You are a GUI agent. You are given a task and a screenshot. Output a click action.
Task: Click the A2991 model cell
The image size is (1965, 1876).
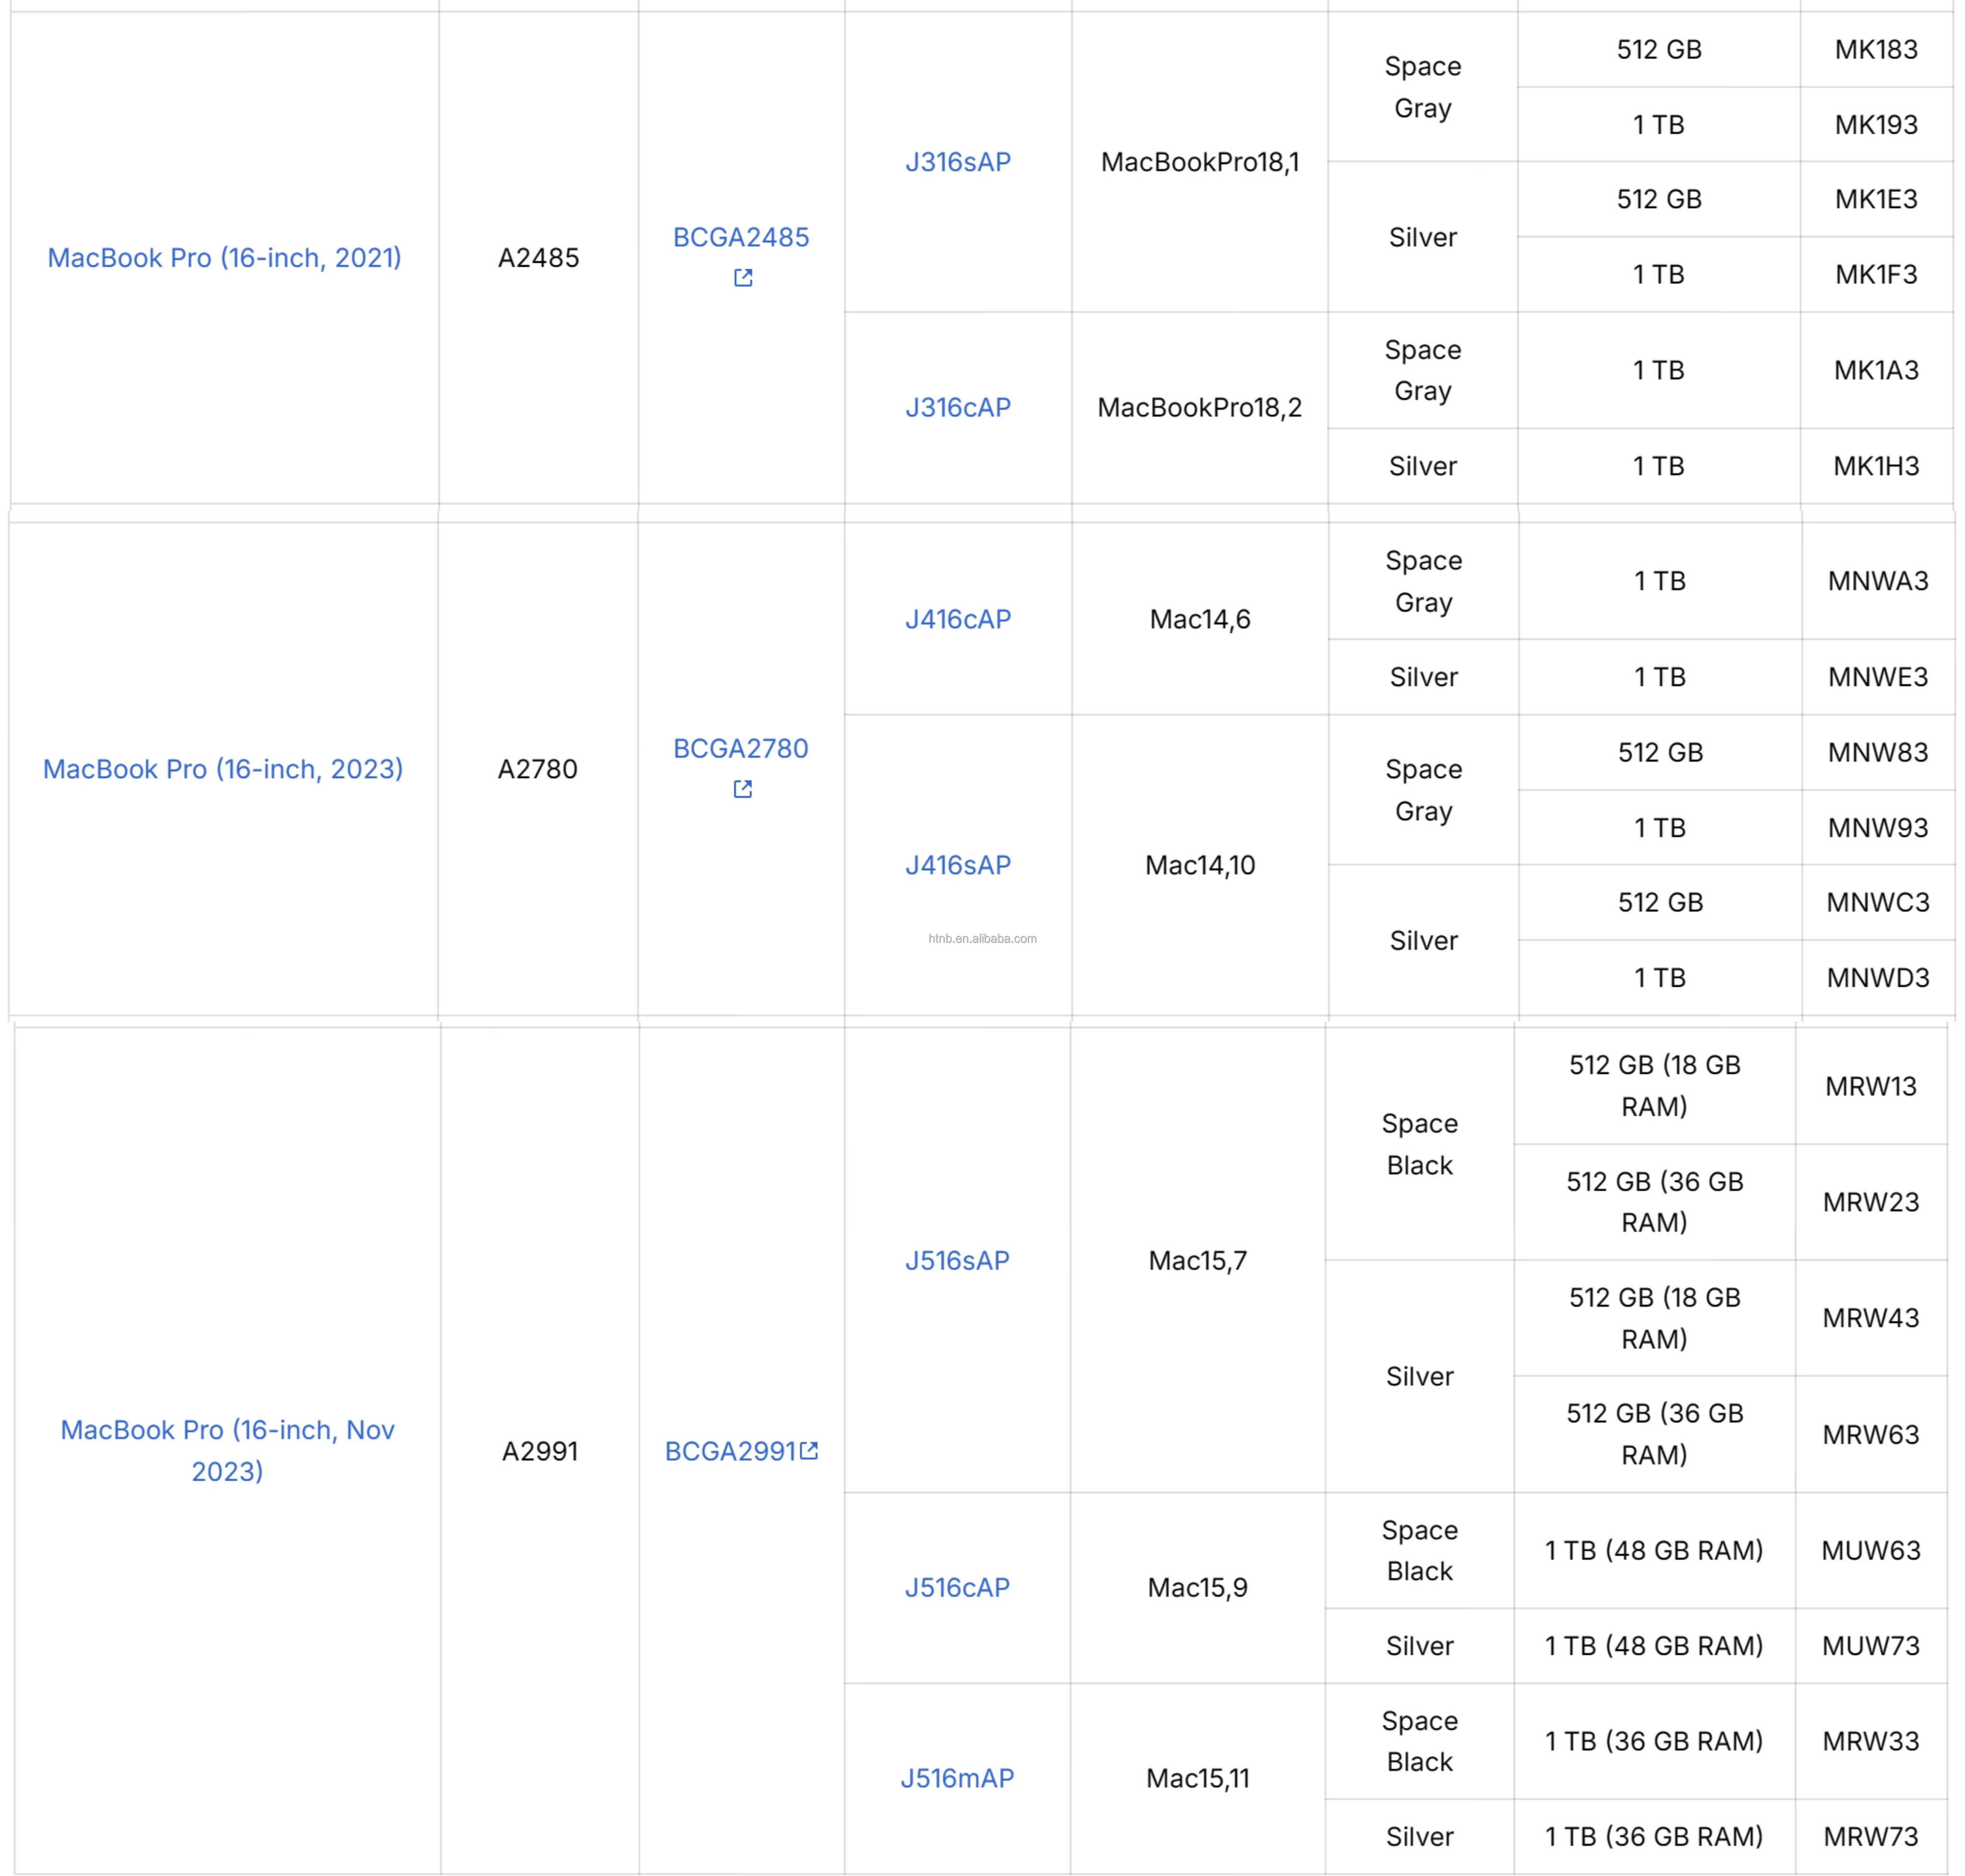click(x=540, y=1451)
